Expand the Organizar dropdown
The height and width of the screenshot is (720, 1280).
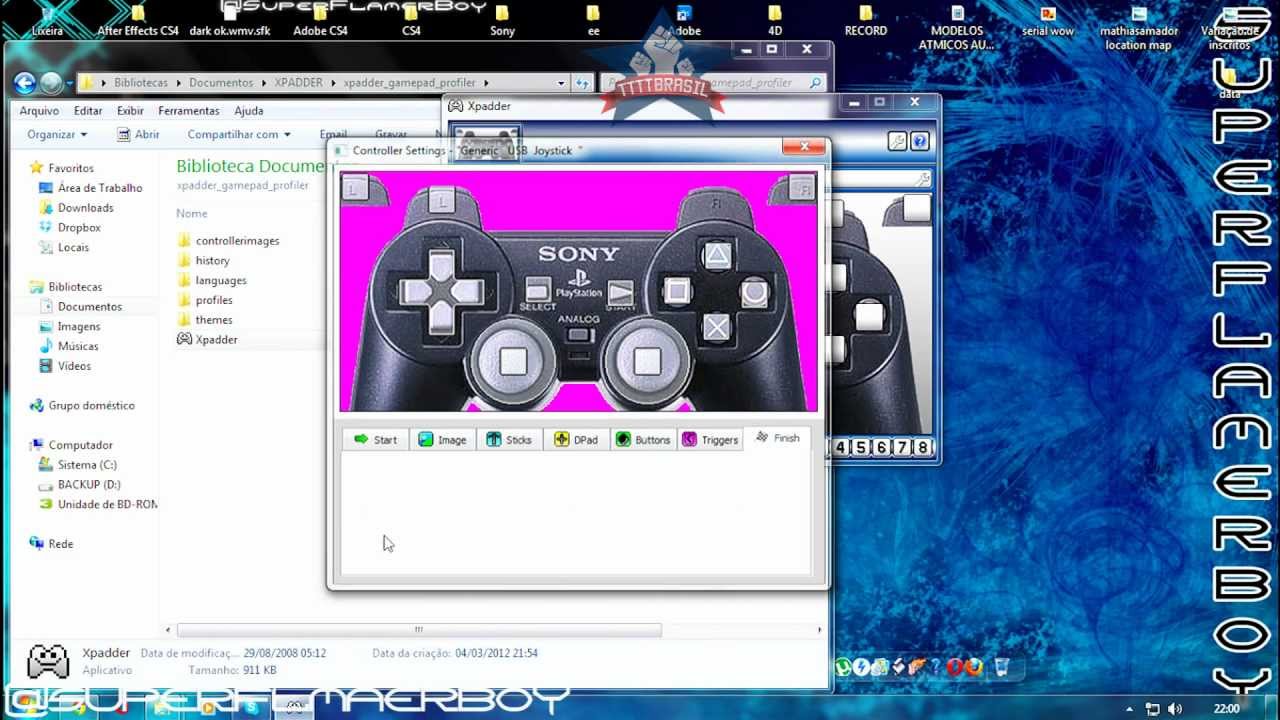(x=57, y=134)
